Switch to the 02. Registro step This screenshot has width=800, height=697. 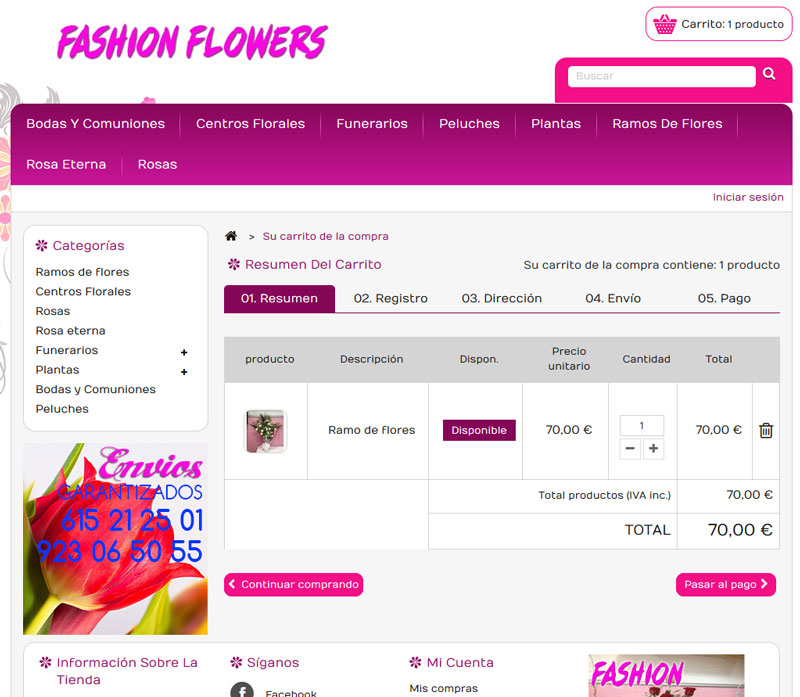pyautogui.click(x=390, y=298)
